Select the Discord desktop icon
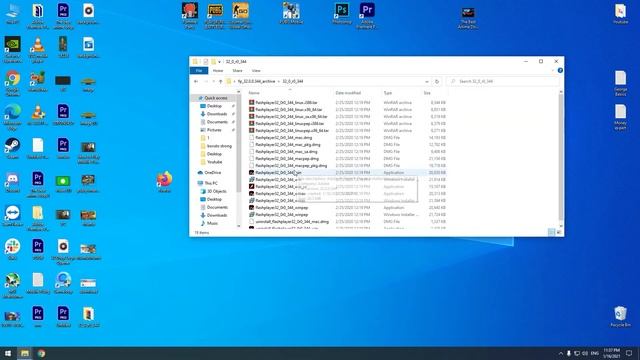 [x=13, y=182]
